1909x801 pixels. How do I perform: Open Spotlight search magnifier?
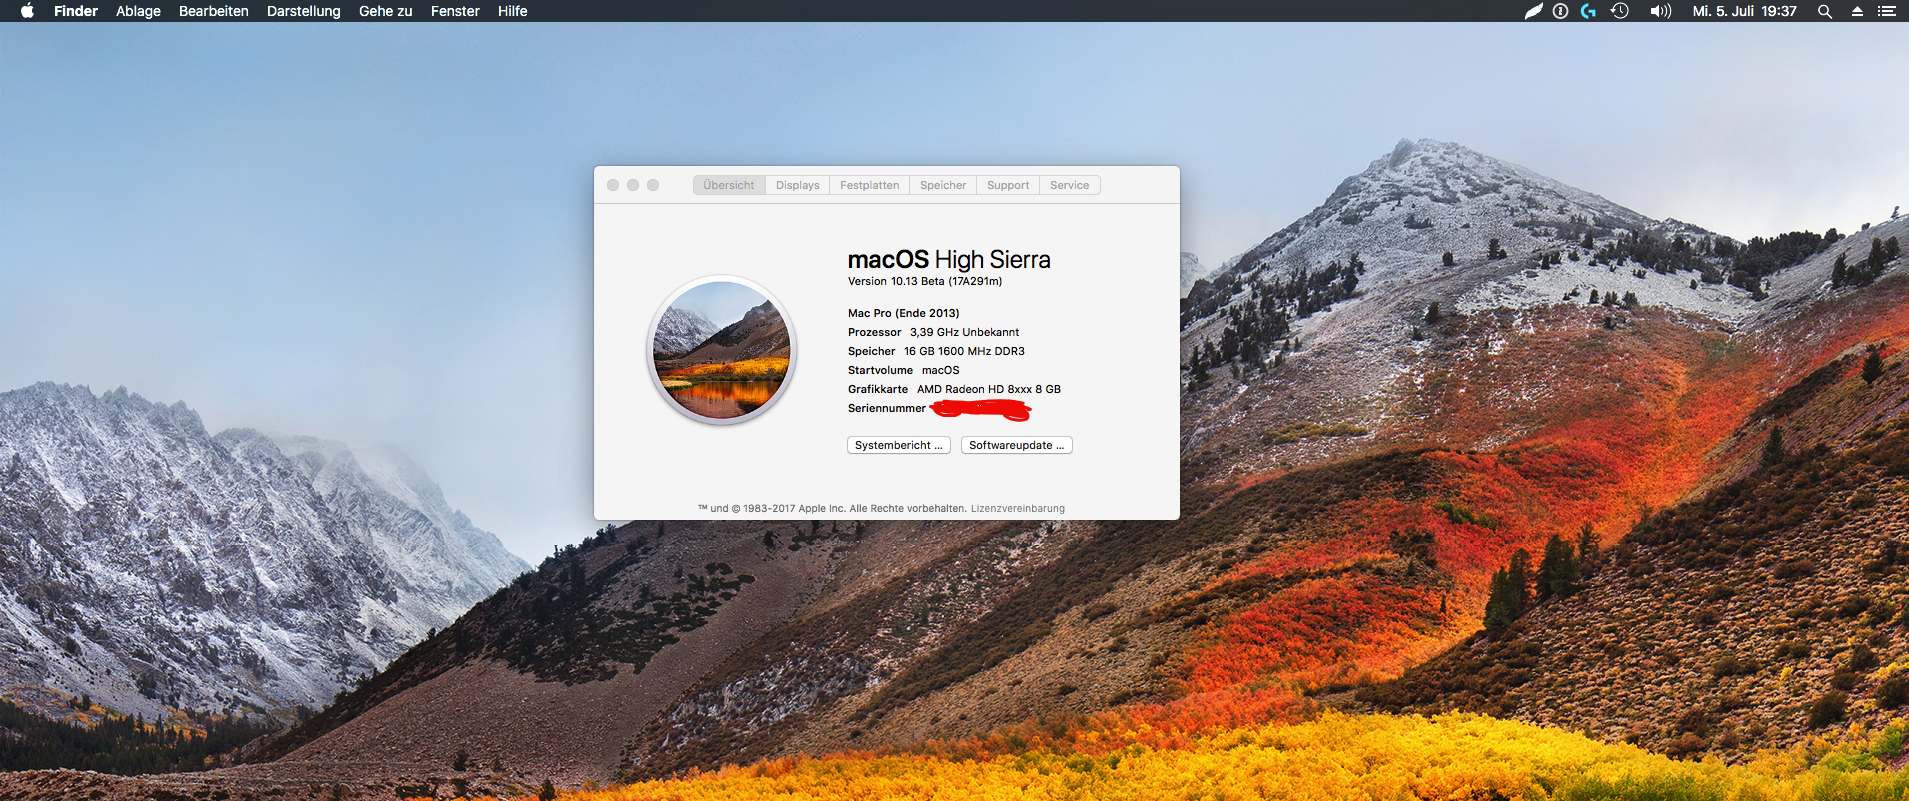coord(1825,11)
